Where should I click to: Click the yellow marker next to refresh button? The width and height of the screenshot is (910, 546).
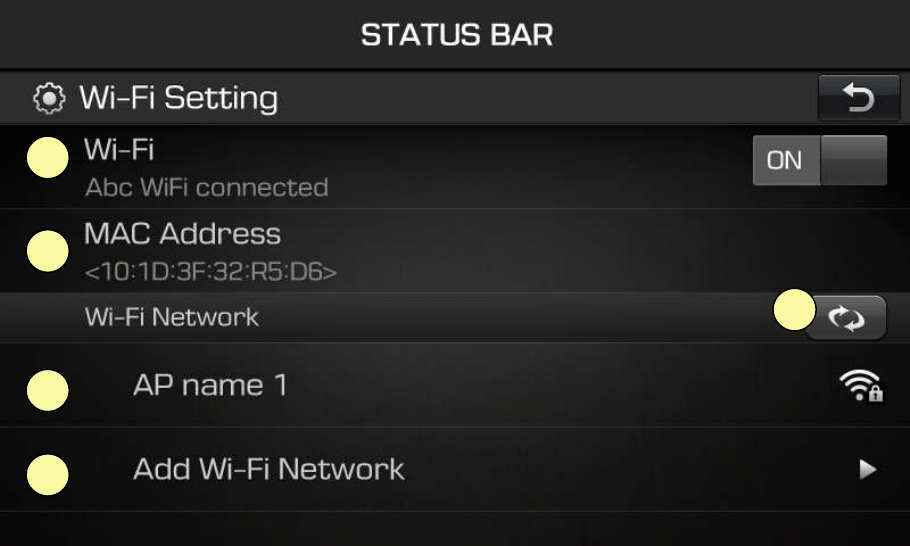click(x=795, y=310)
